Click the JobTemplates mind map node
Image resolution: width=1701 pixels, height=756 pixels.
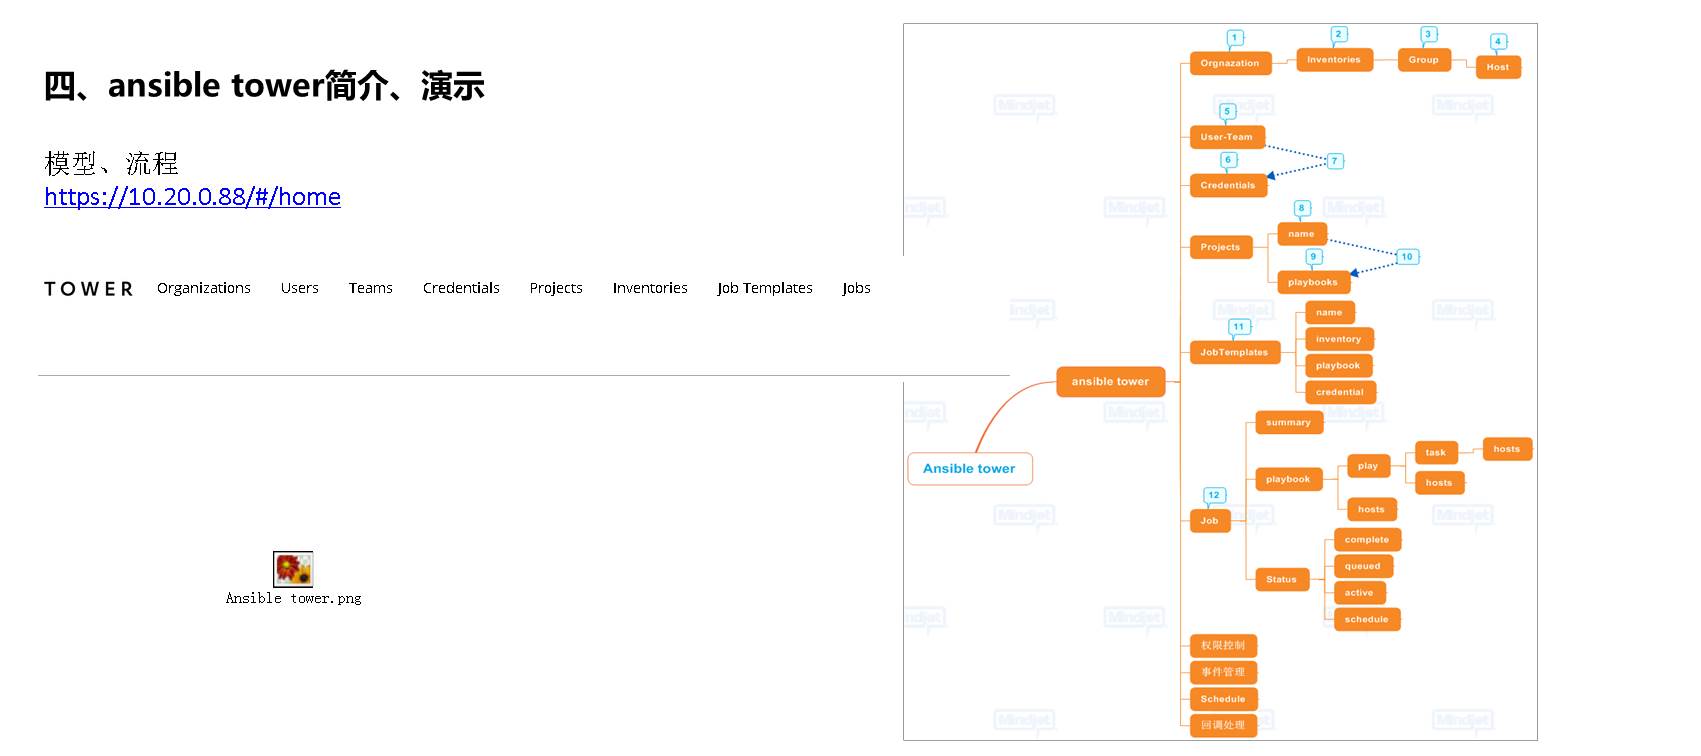point(1235,352)
